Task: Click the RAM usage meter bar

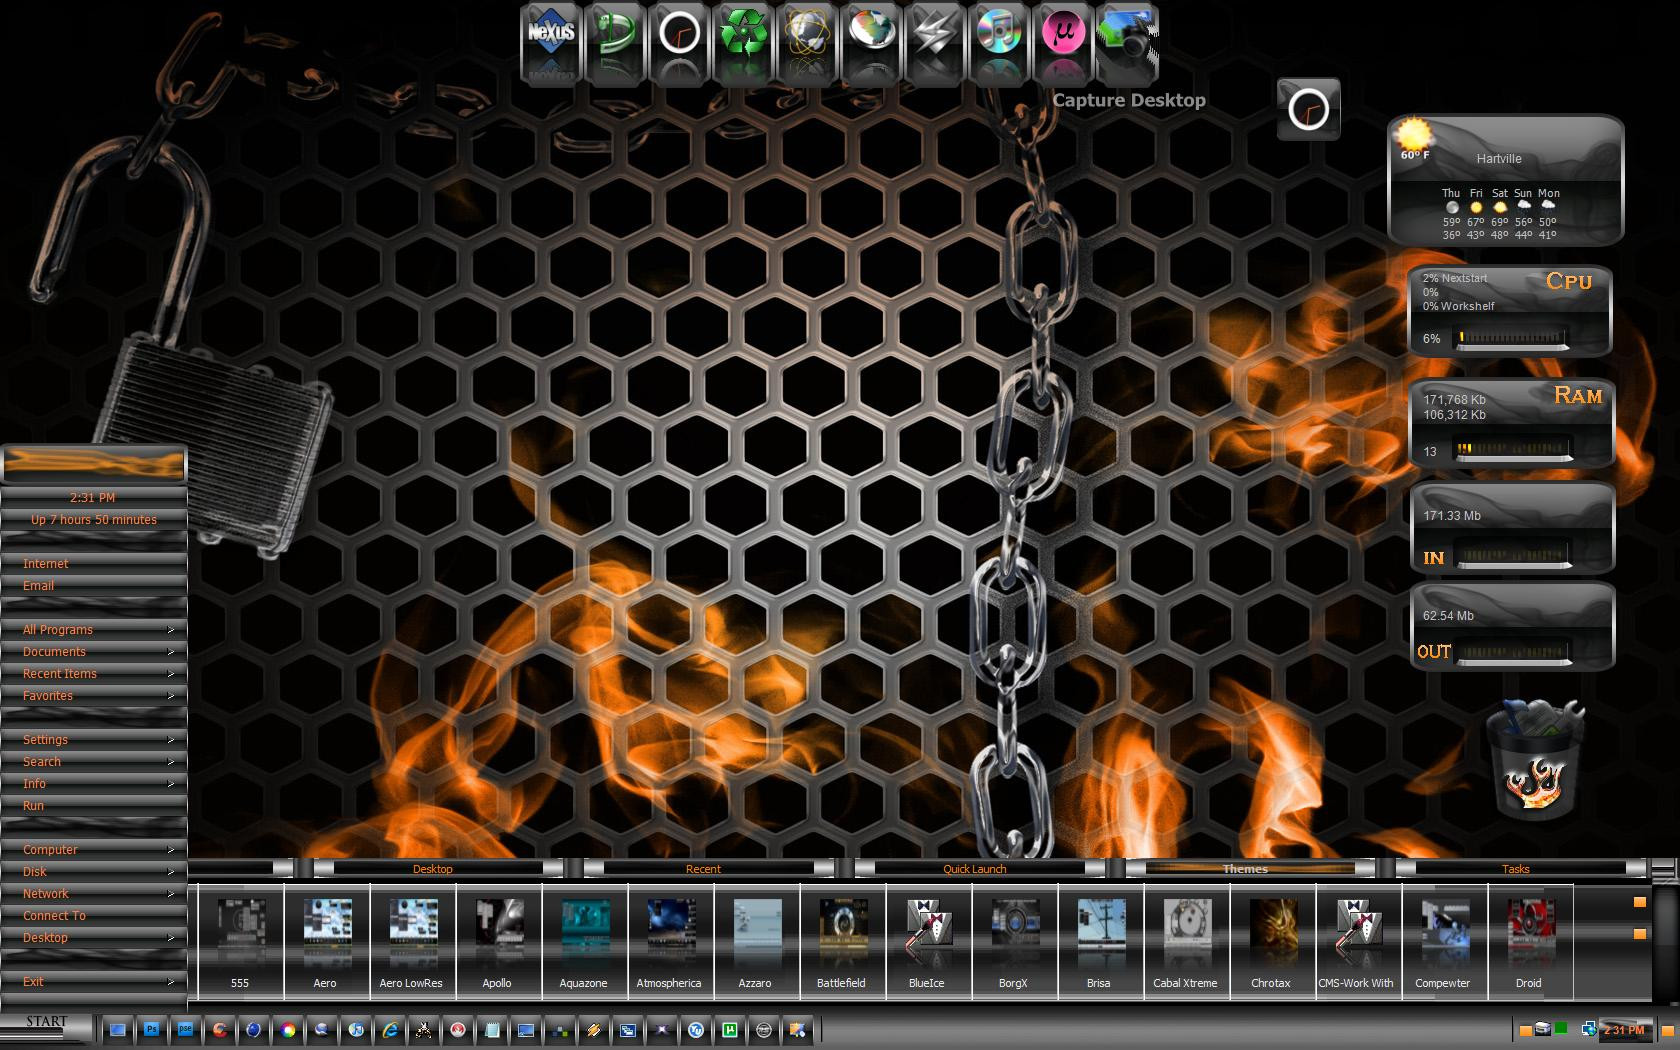Action: 1513,450
